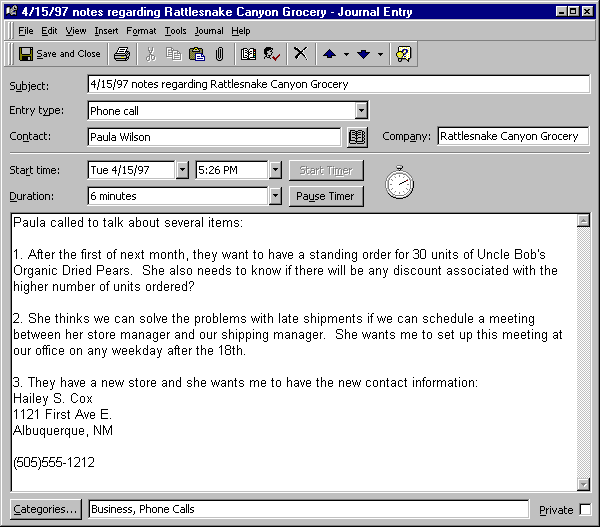Paste from clipboard icon
Viewport: 600px width, 527px height.
(197, 54)
